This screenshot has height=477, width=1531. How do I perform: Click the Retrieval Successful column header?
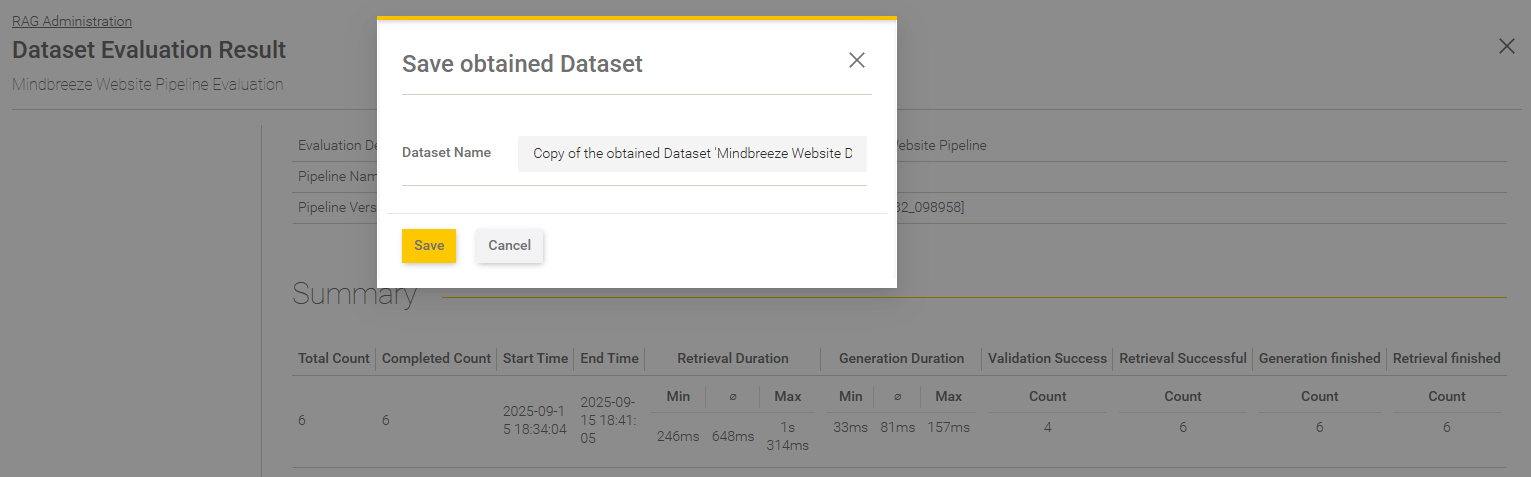coord(1182,358)
